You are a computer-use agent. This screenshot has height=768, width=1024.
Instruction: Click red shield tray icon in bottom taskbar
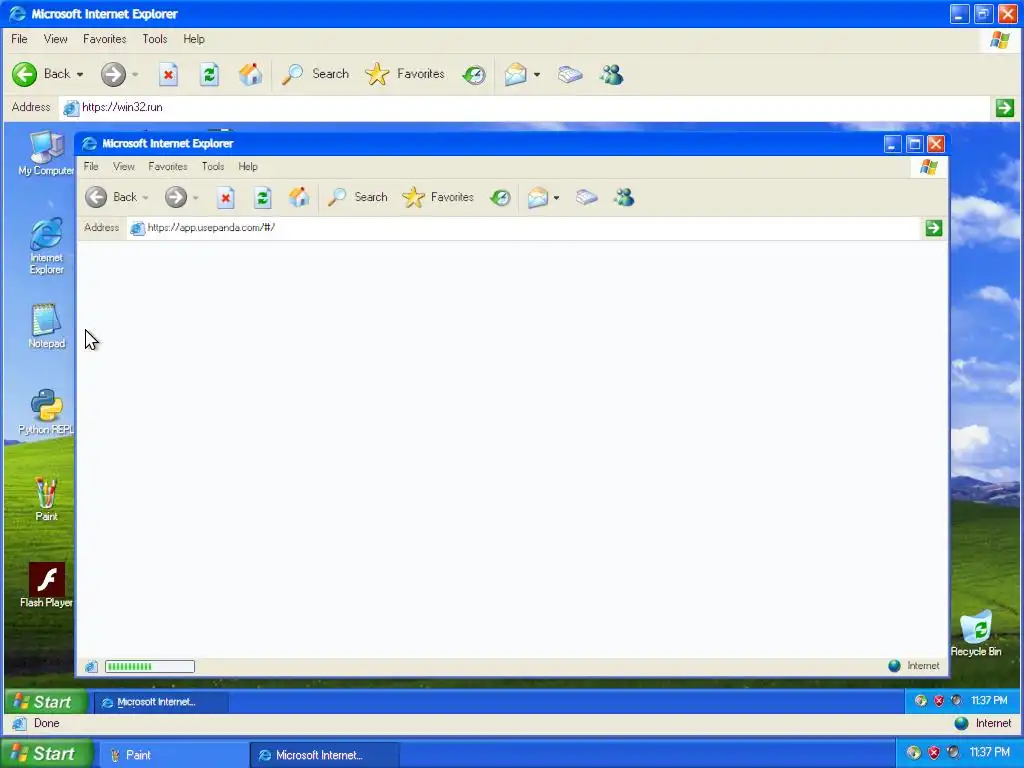(x=934, y=753)
